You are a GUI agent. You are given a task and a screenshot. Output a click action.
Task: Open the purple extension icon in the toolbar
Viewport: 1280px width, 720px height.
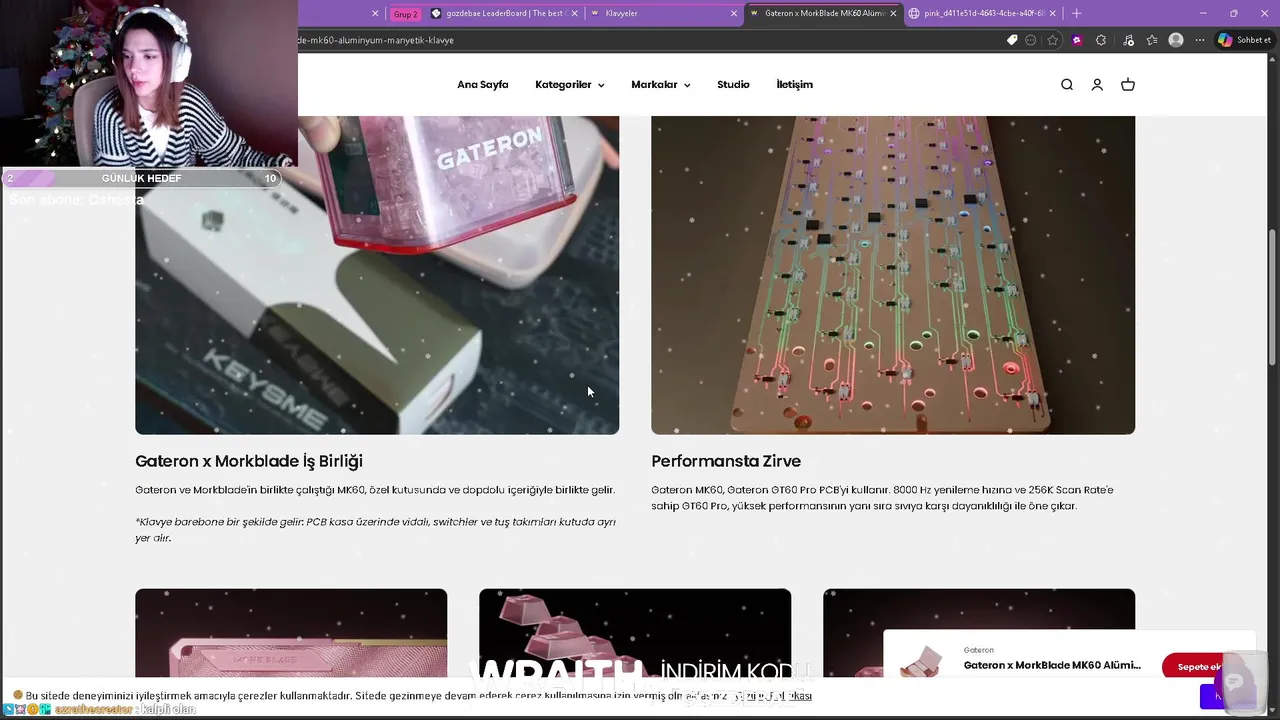coord(1077,40)
